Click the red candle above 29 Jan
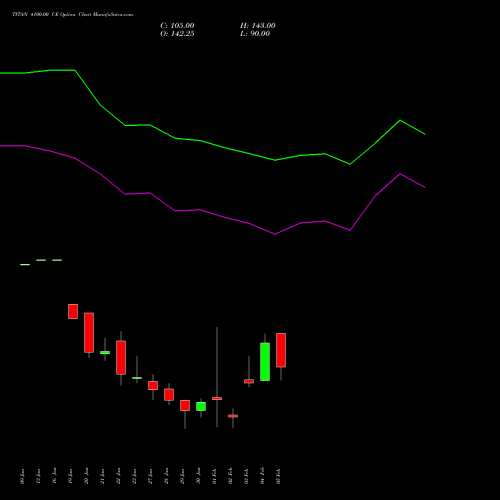Image resolution: width=500 pixels, height=500 pixels. coord(185,405)
